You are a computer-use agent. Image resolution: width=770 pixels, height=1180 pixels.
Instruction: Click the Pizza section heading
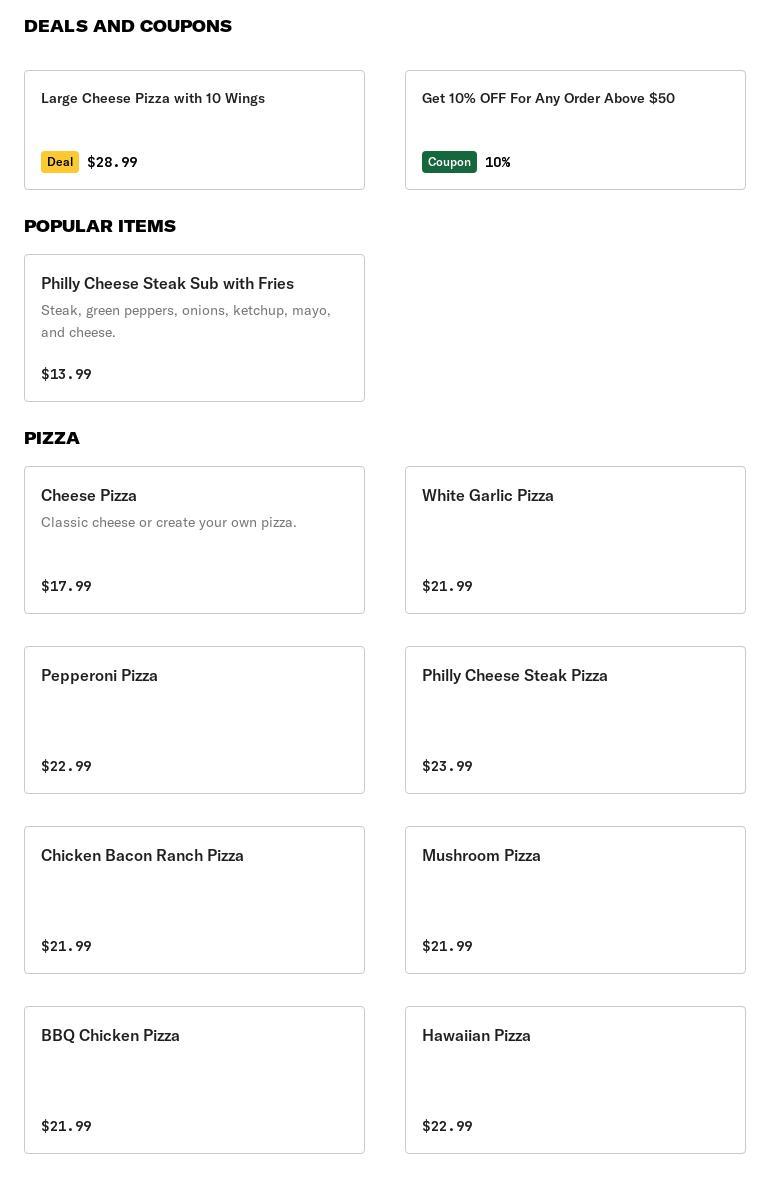point(52,438)
